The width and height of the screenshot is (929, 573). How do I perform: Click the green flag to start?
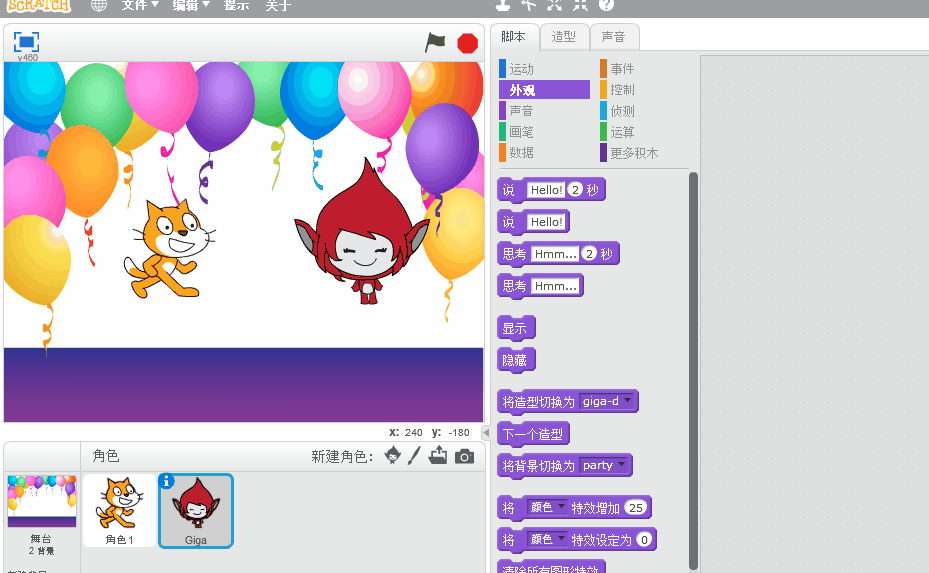coord(435,43)
